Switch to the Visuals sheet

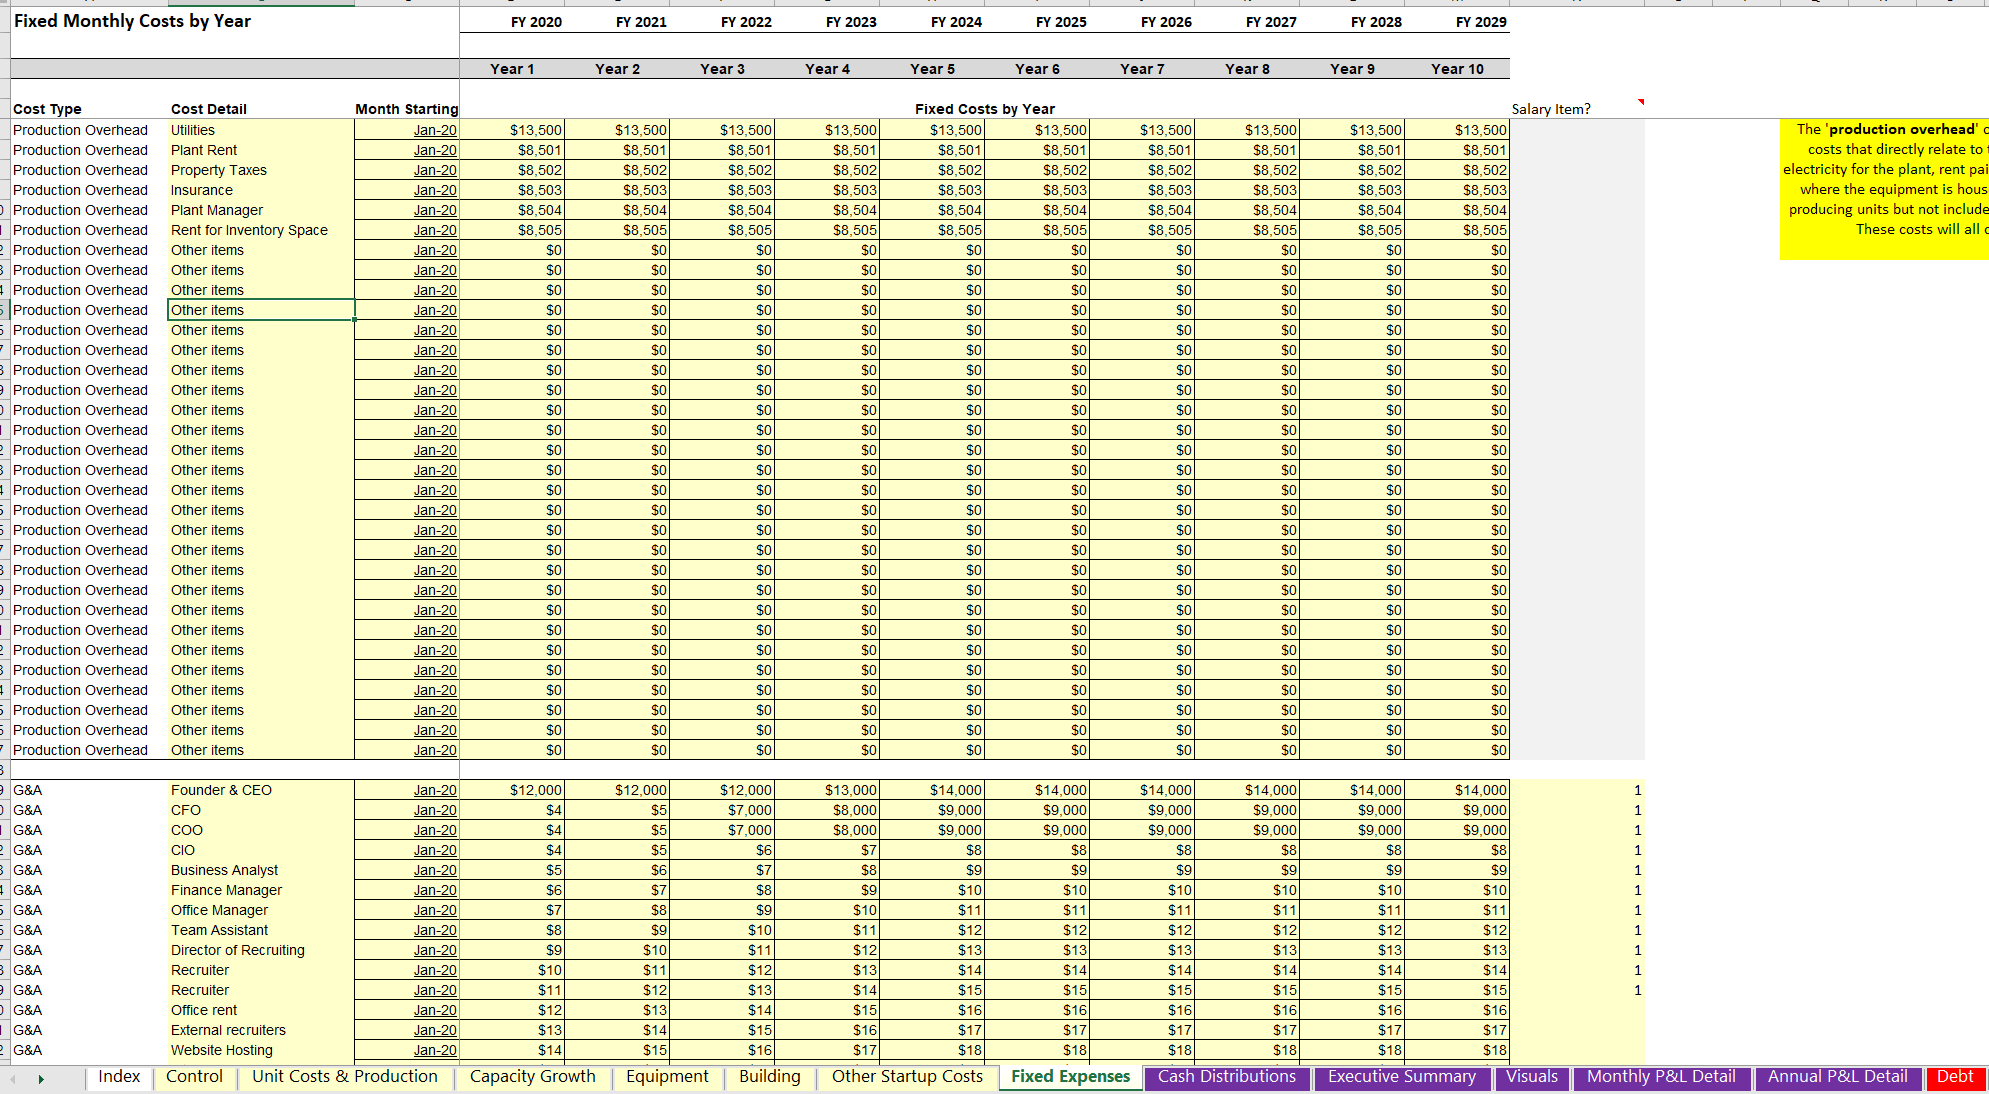(x=1532, y=1077)
